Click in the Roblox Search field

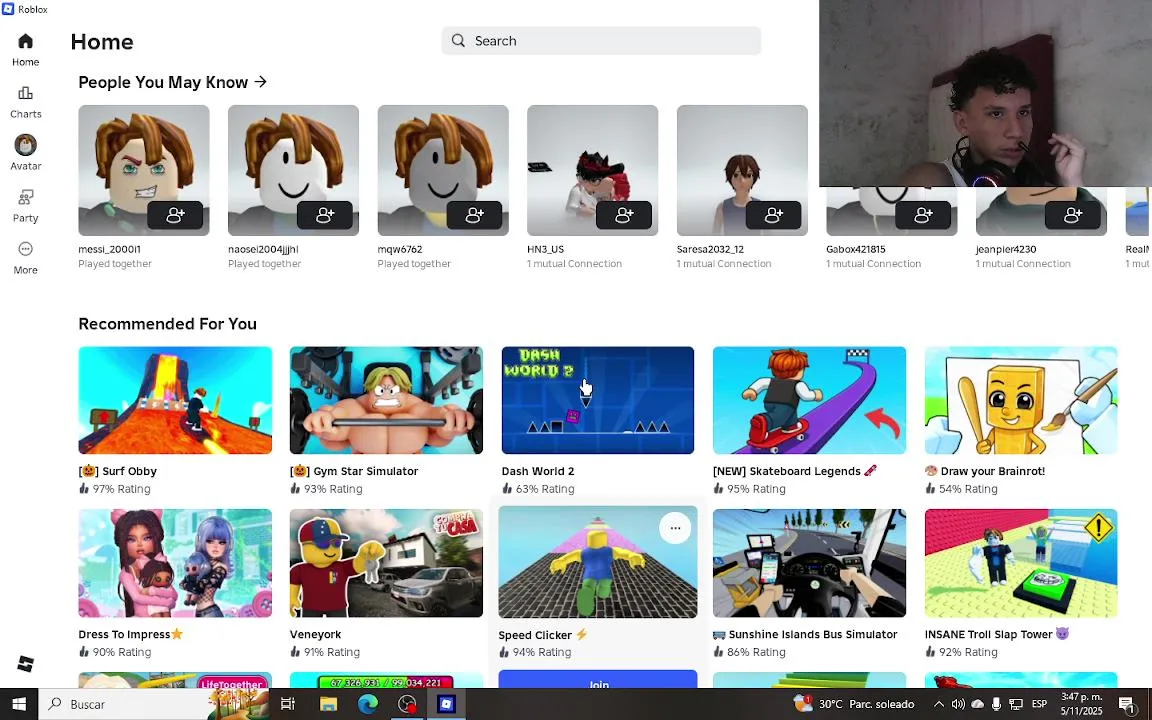[601, 40]
